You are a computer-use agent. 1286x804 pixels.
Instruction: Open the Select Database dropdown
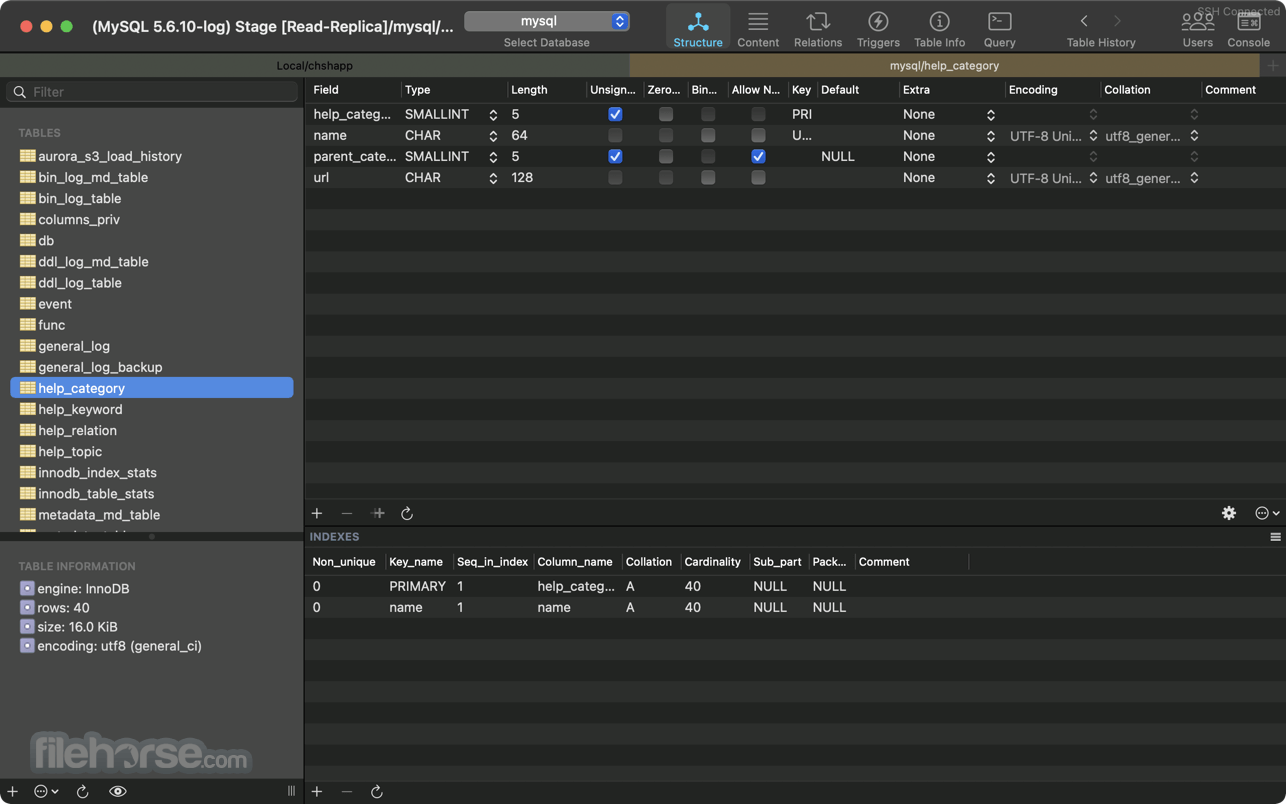(547, 21)
